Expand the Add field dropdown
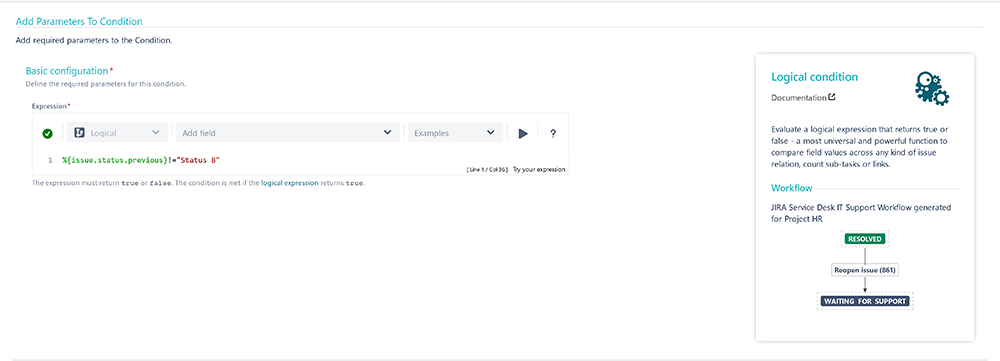 pos(288,133)
